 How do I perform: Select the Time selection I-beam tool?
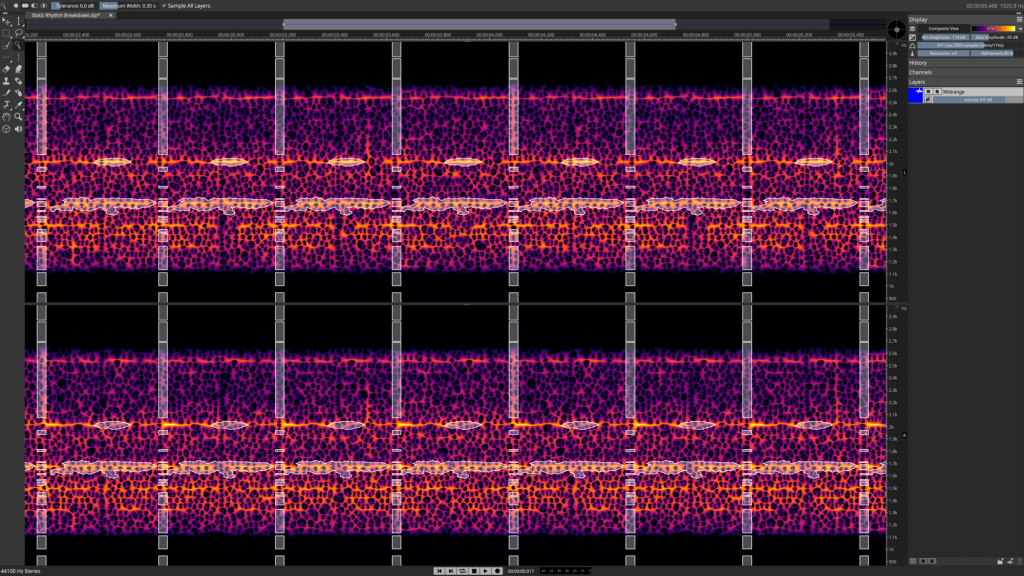pyautogui.click(x=18, y=21)
